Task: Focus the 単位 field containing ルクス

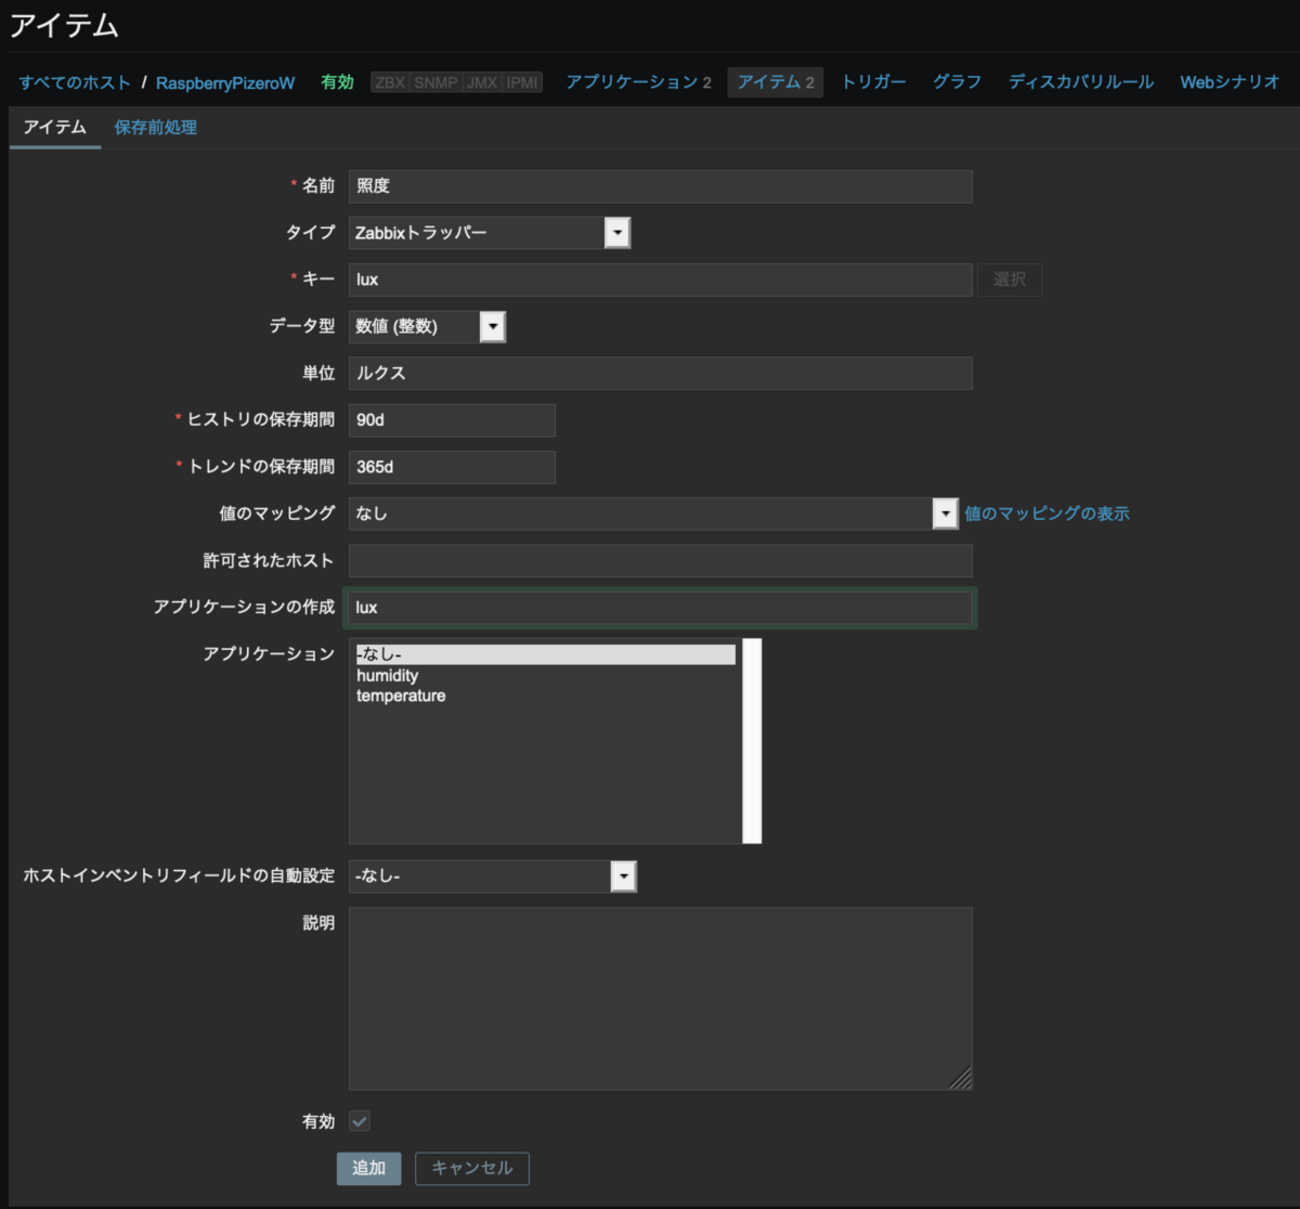Action: click(x=660, y=373)
